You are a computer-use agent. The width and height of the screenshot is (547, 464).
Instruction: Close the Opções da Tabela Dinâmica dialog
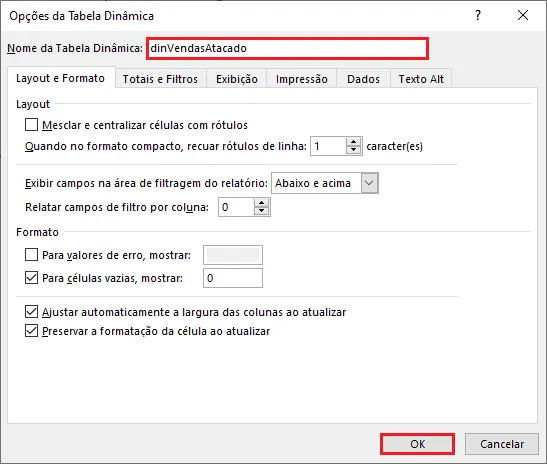tap(523, 15)
